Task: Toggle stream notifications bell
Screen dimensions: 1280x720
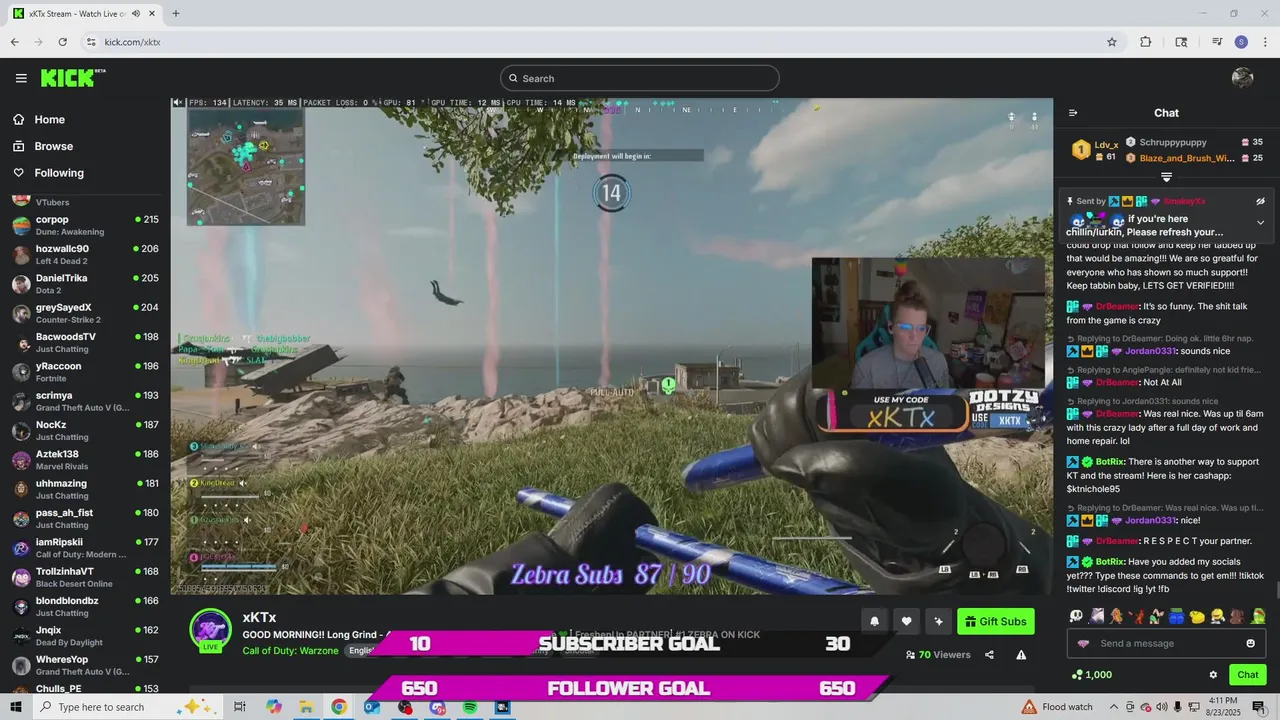Action: tap(874, 621)
